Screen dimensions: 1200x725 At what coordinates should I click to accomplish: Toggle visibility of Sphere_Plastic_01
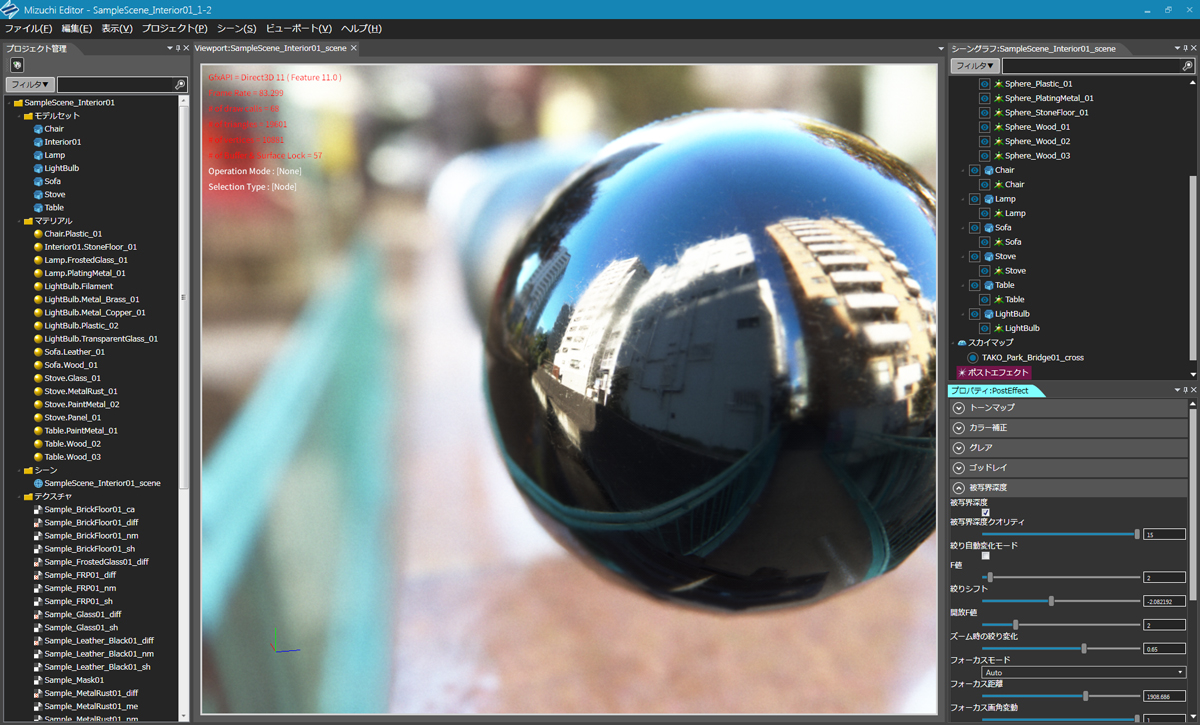pos(985,84)
